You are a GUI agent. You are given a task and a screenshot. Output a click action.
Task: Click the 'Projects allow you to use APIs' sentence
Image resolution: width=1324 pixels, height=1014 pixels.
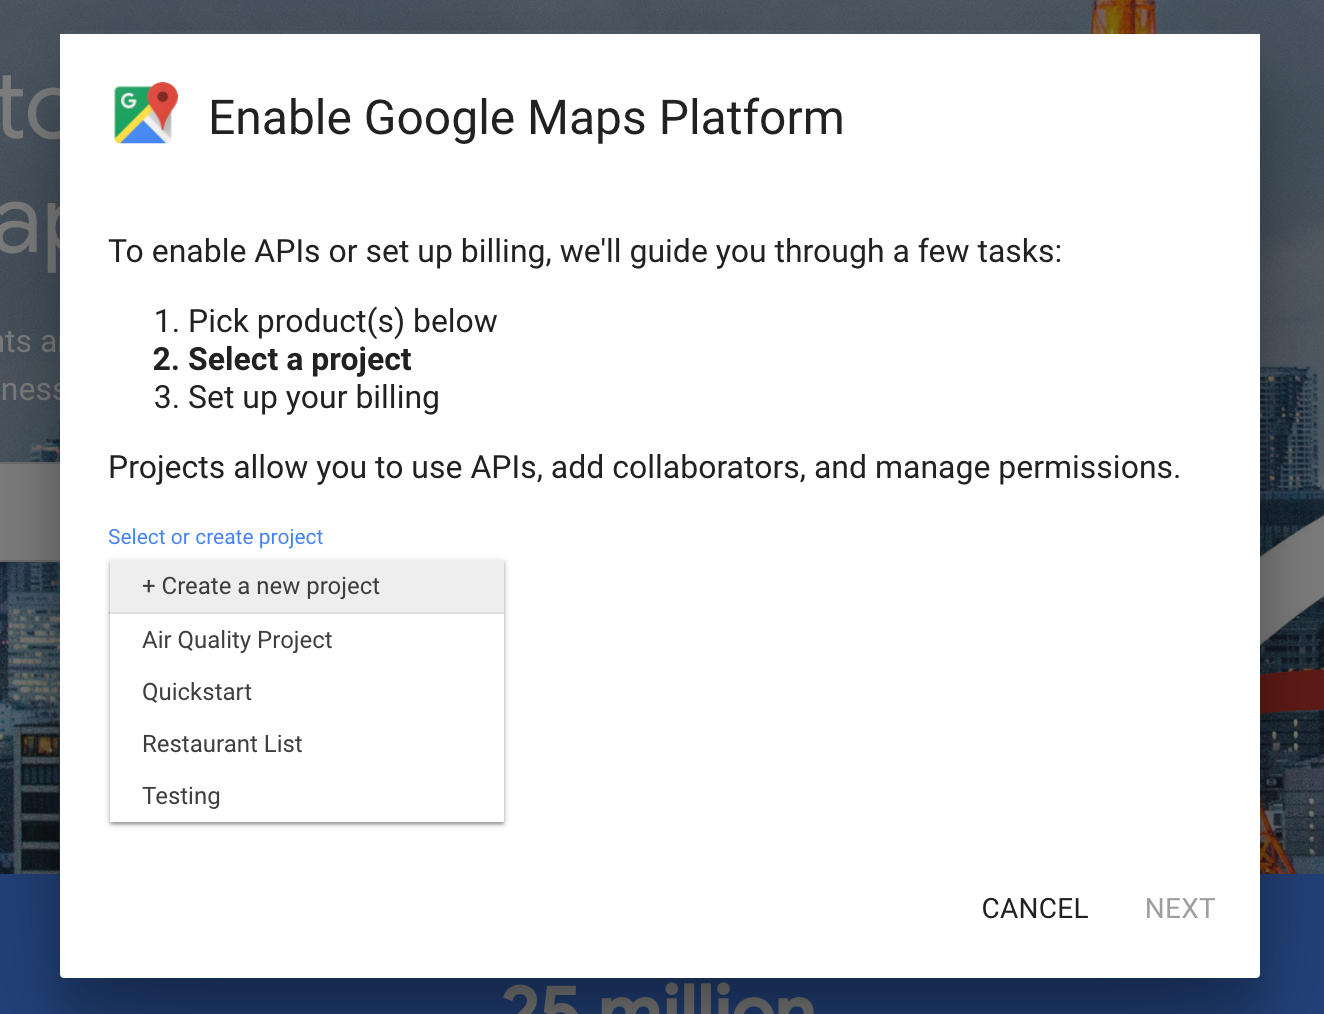[644, 467]
